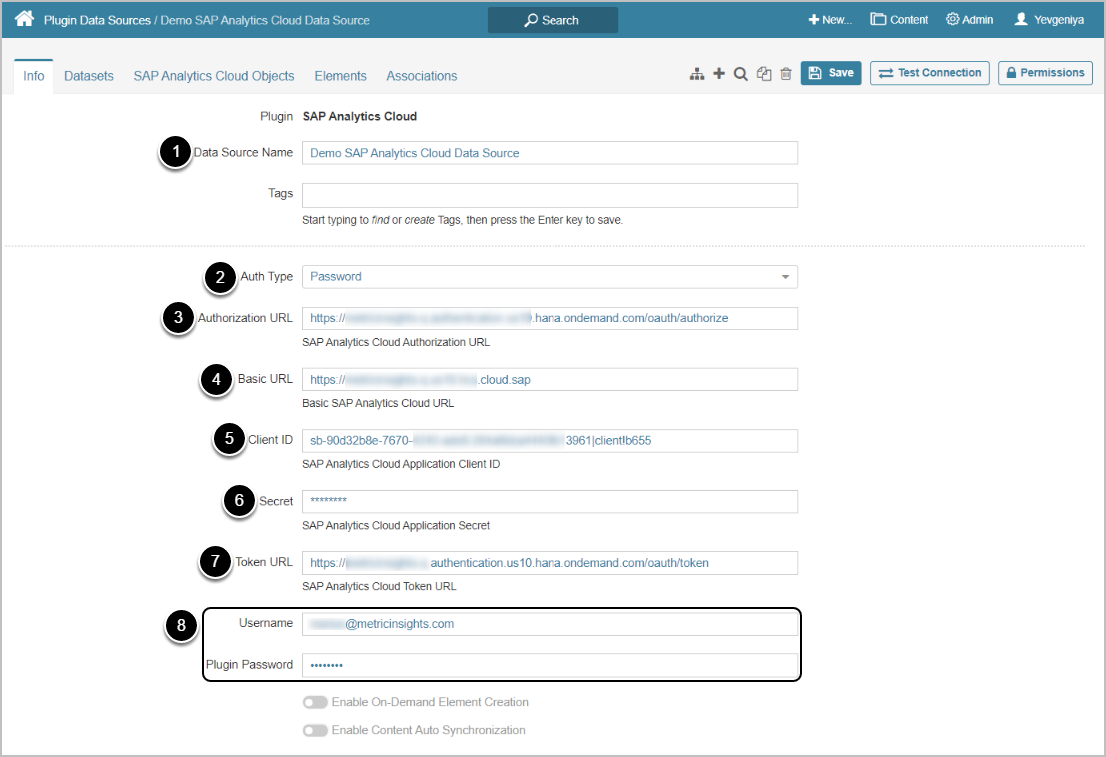
Task: Click the Secret field
Action: coord(549,502)
